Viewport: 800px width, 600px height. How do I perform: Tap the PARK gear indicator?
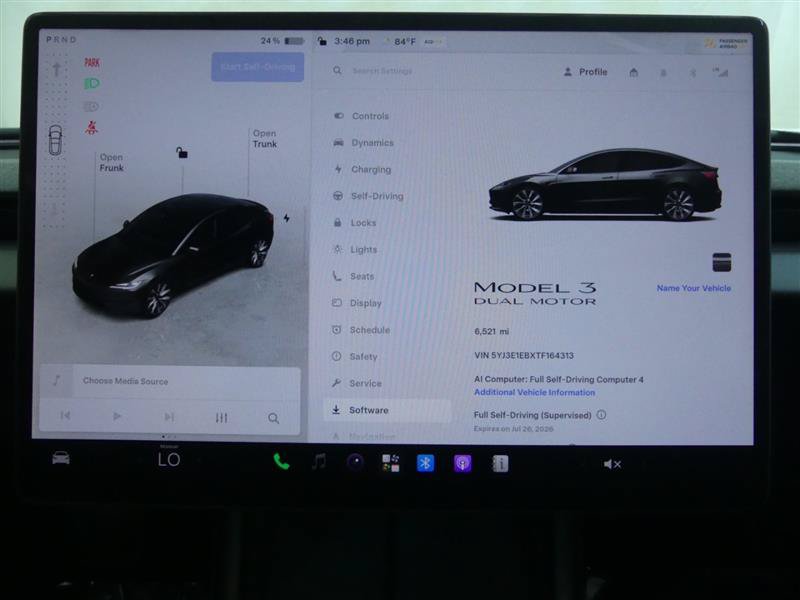[92, 62]
